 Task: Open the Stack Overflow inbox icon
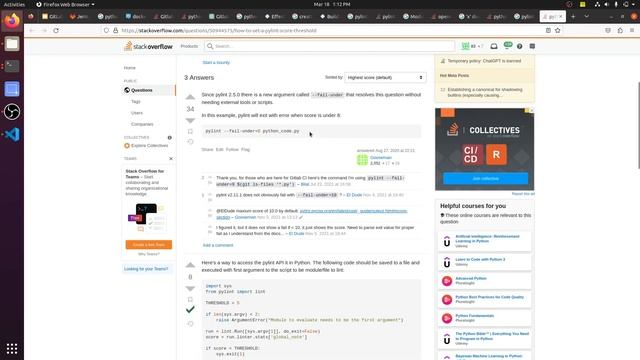tap(494, 46)
